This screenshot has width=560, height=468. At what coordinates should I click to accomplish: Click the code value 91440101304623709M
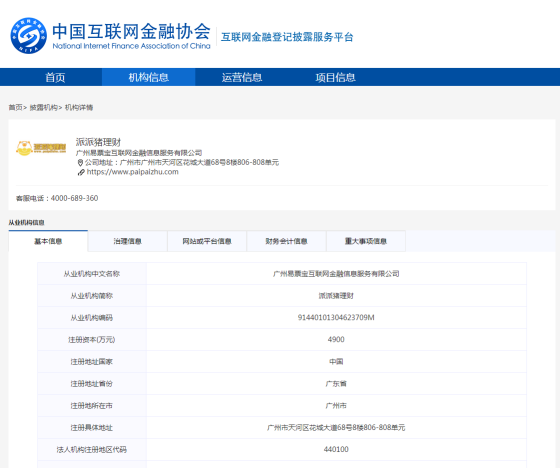pyautogui.click(x=336, y=318)
